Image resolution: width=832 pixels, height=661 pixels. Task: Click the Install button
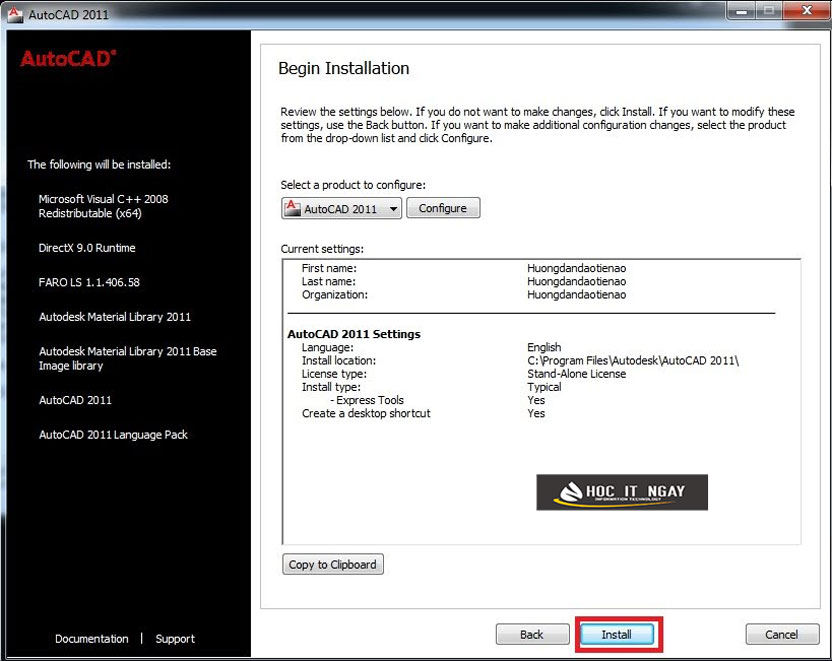coord(617,634)
